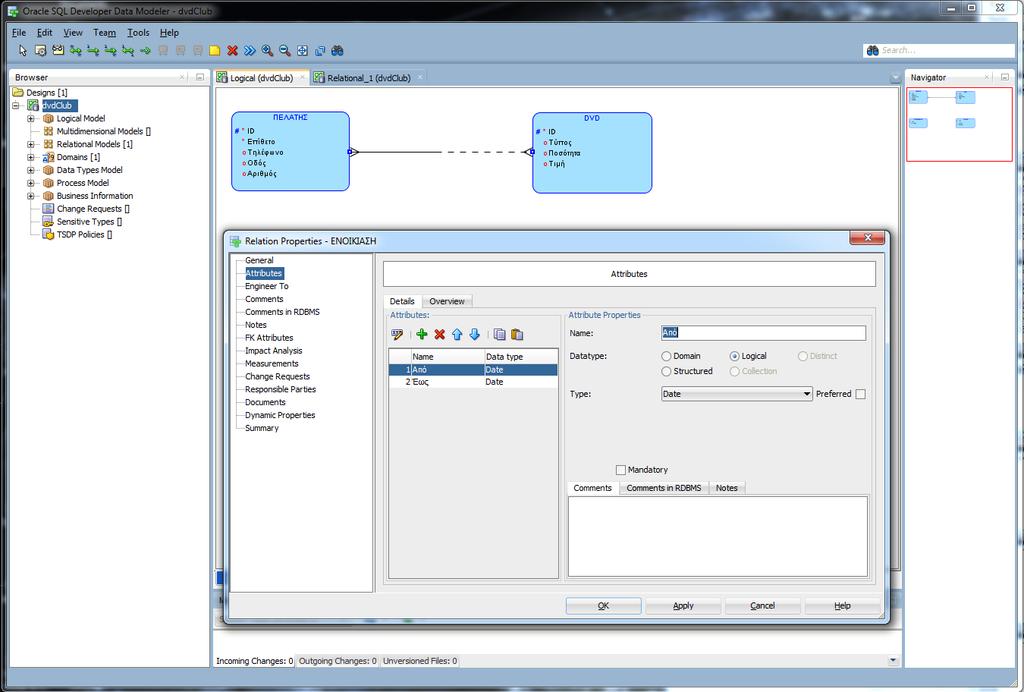Expand the Logical Model node

[x=31, y=118]
